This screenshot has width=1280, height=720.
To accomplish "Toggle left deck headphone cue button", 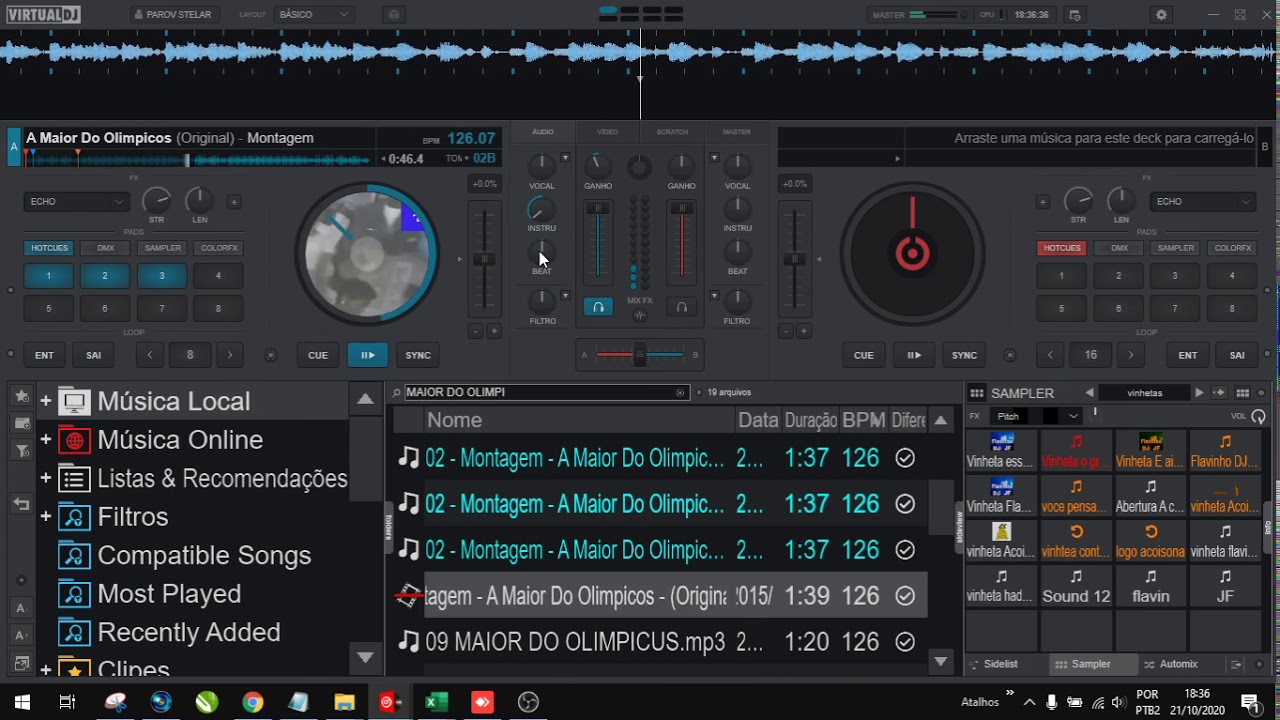I will click(598, 308).
